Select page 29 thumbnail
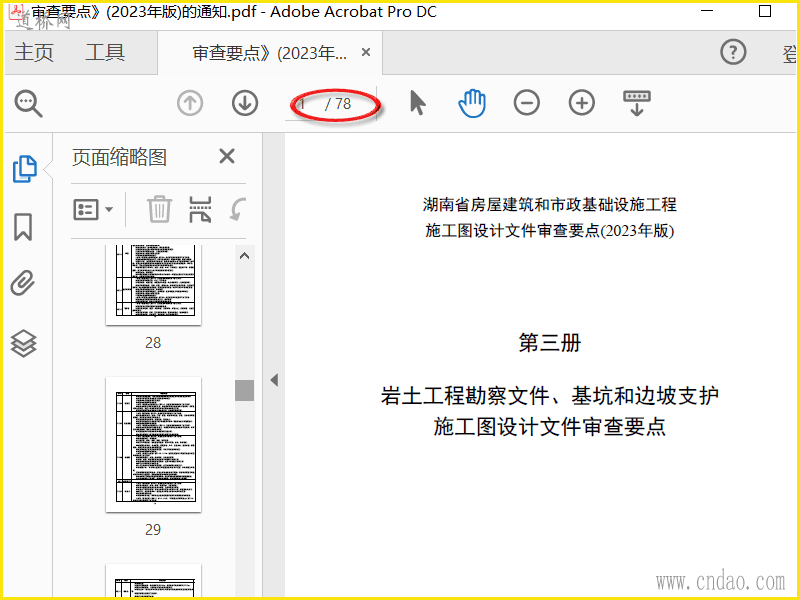This screenshot has width=800, height=600. pyautogui.click(x=154, y=444)
